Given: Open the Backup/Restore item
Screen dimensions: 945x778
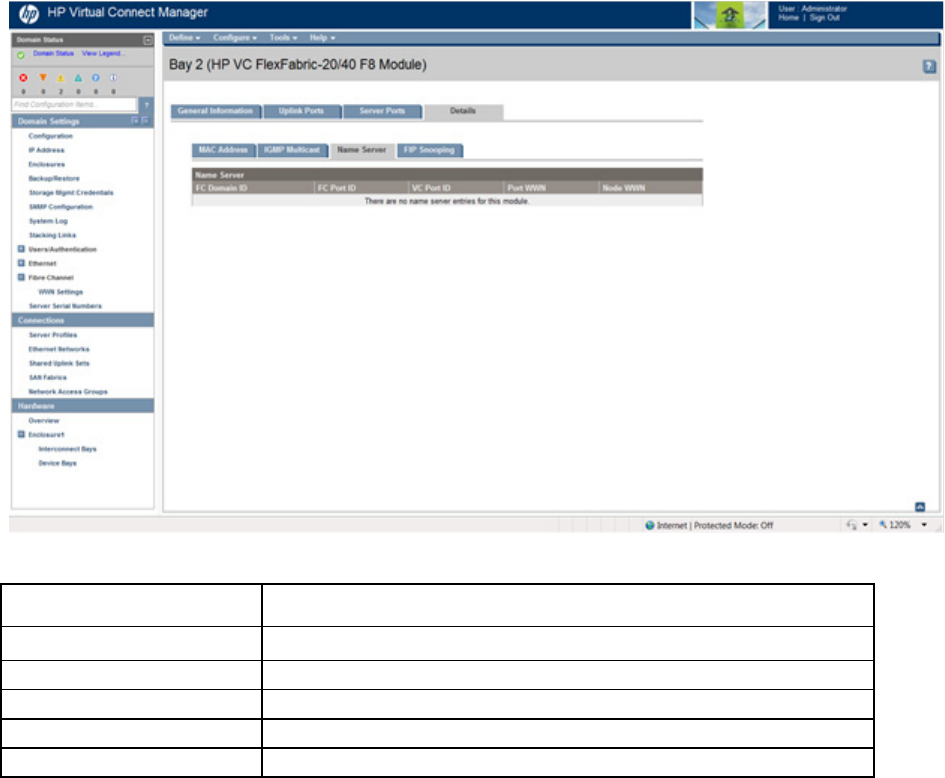Looking at the screenshot, I should coord(54,178).
